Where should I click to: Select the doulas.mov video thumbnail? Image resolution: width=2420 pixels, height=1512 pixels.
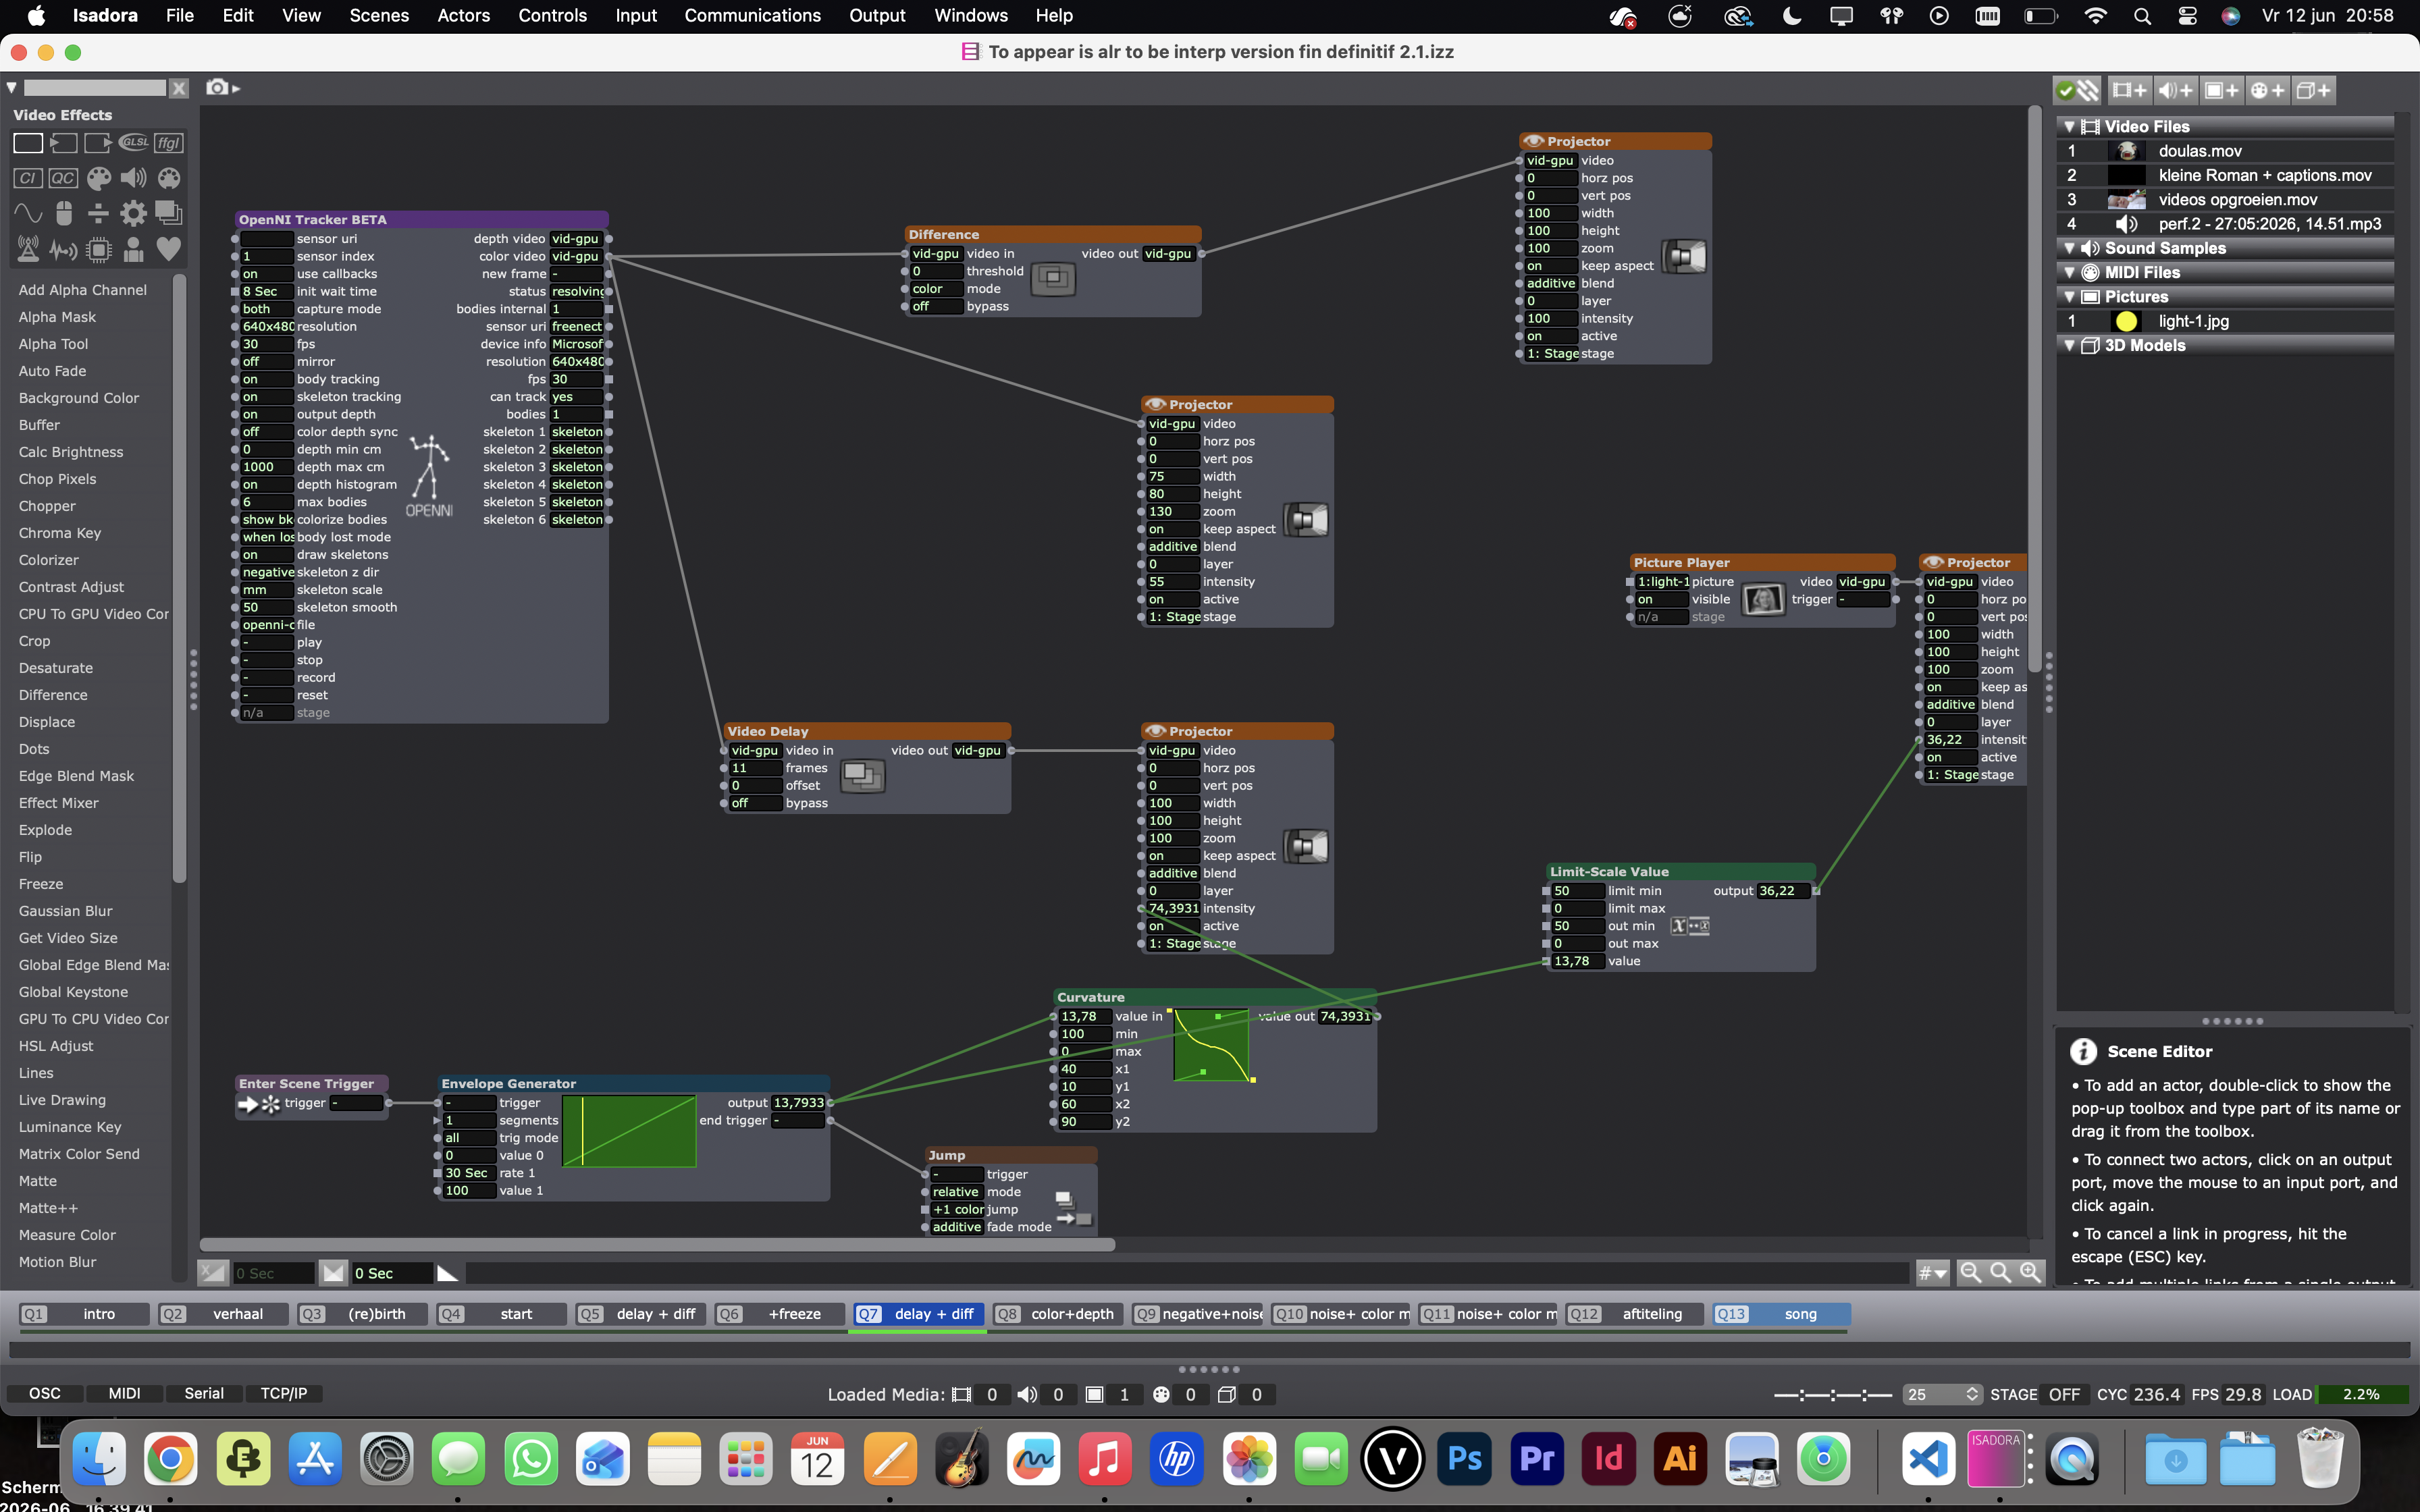click(x=2127, y=151)
